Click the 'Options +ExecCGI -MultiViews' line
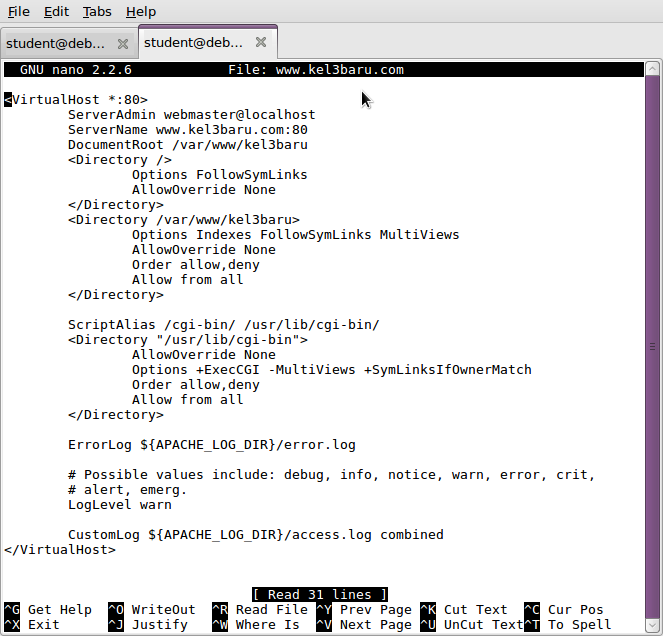The height and width of the screenshot is (636, 663). tap(332, 370)
